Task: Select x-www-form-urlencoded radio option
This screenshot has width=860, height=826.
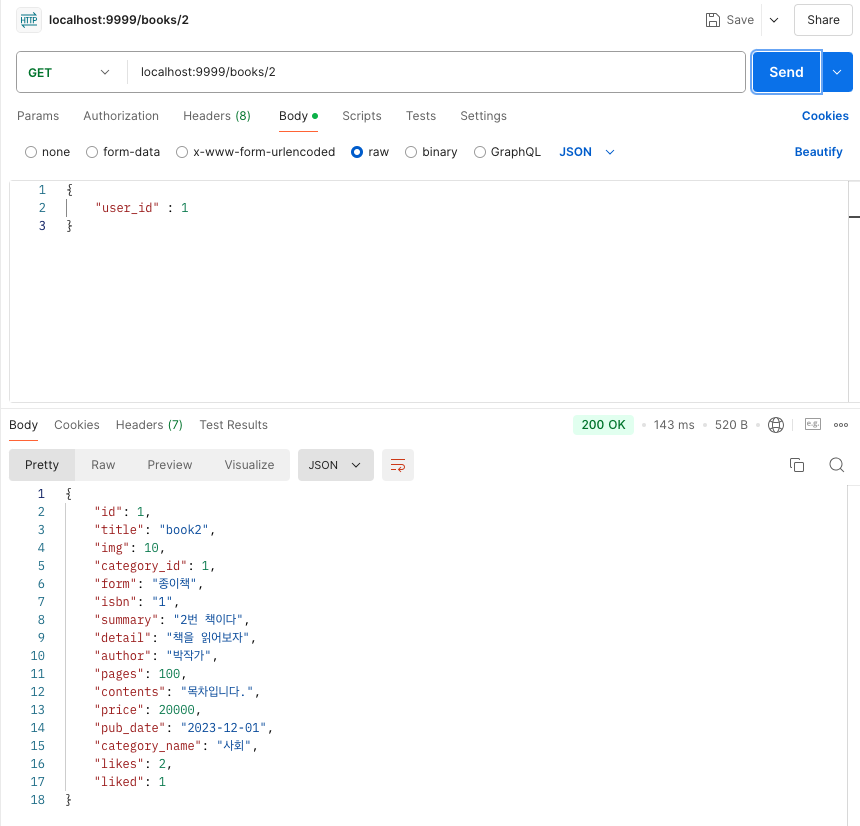Action: pos(182,152)
